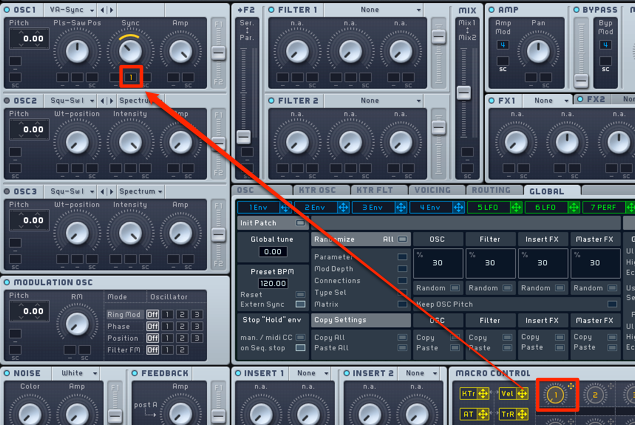The height and width of the screenshot is (425, 635).
Task: Toggle Insert 1 power button
Action: (238, 373)
